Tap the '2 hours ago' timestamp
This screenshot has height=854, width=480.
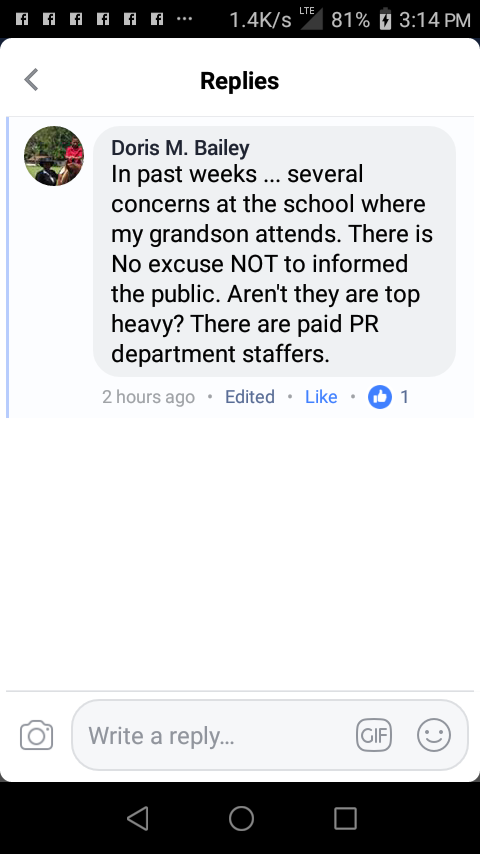click(148, 397)
